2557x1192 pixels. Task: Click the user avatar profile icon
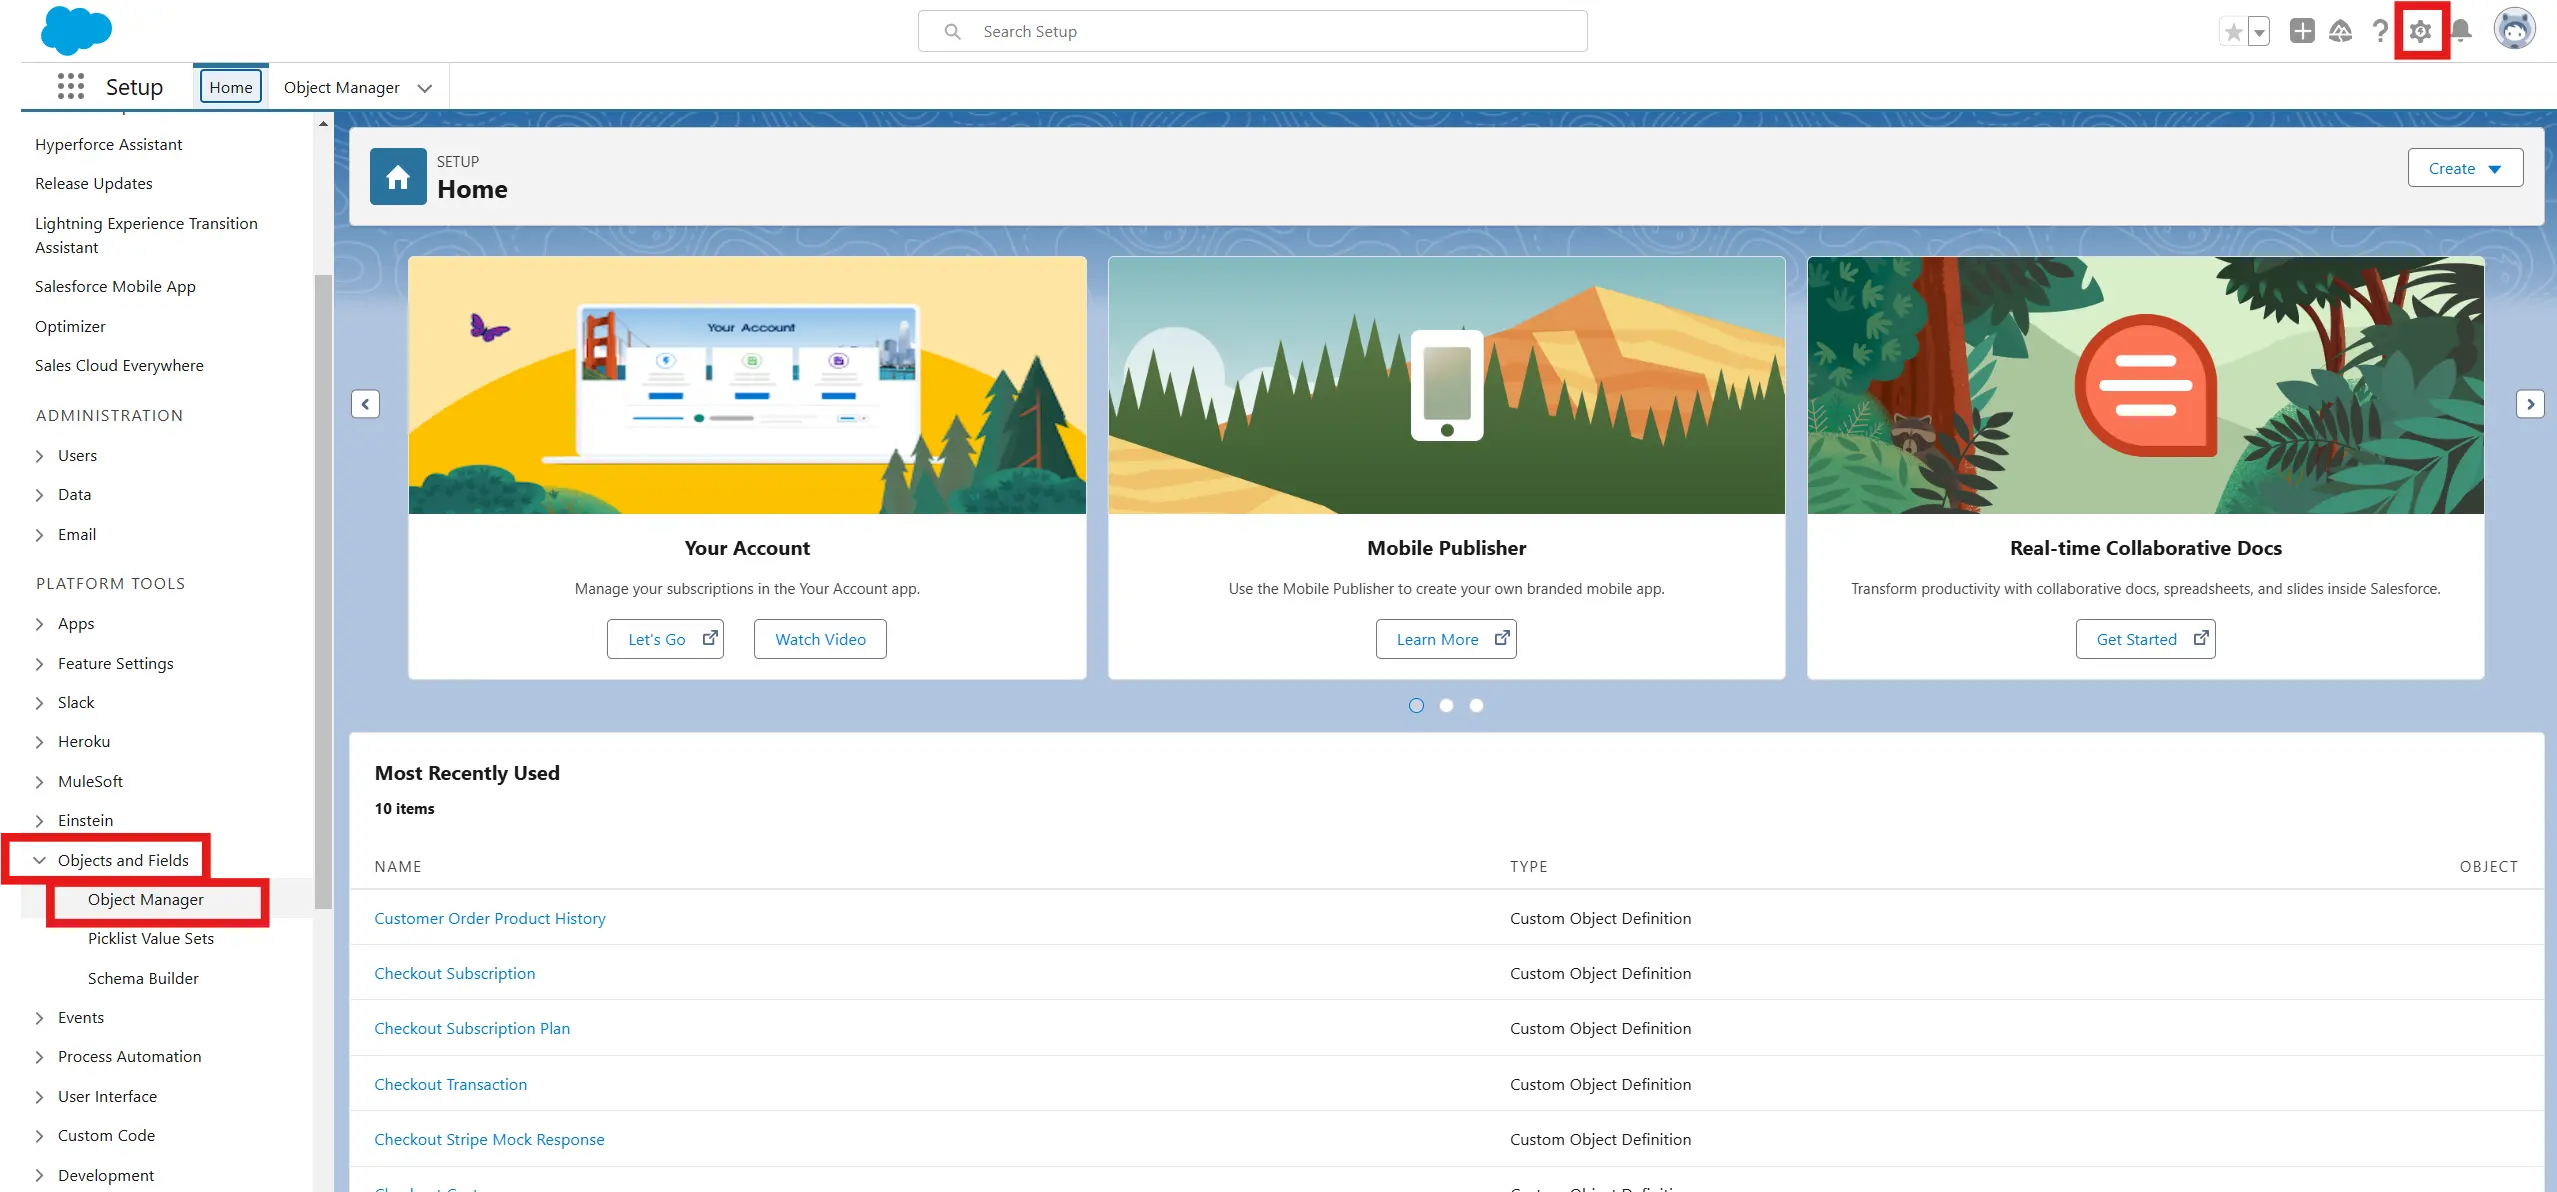[x=2514, y=30]
